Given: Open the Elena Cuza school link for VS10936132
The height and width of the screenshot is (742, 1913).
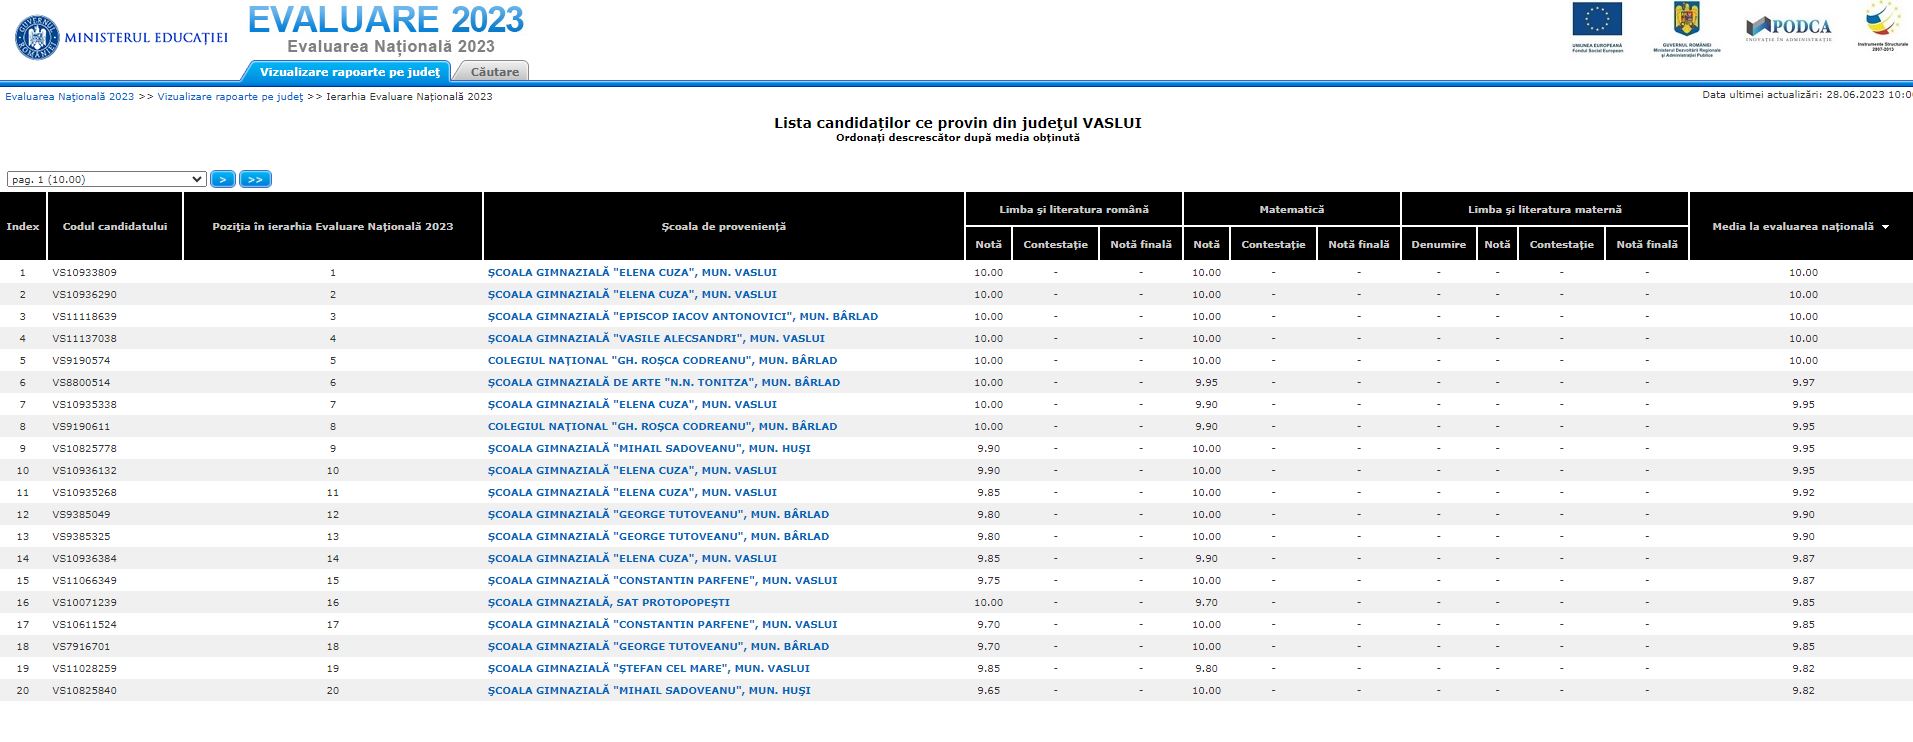Looking at the screenshot, I should pos(632,470).
